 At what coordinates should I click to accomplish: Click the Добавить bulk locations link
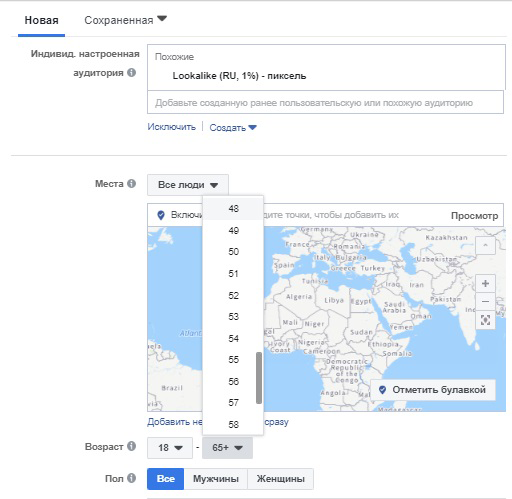coord(218,422)
